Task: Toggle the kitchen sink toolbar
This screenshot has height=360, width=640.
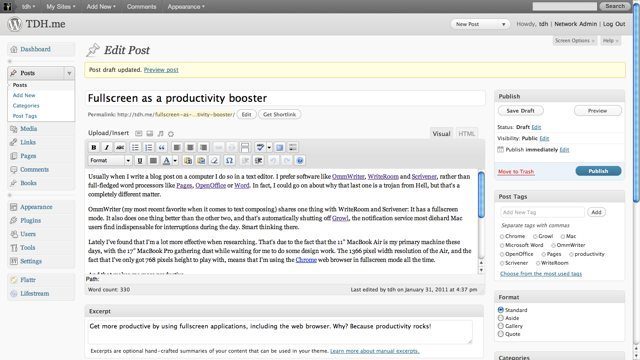Action: [x=293, y=147]
